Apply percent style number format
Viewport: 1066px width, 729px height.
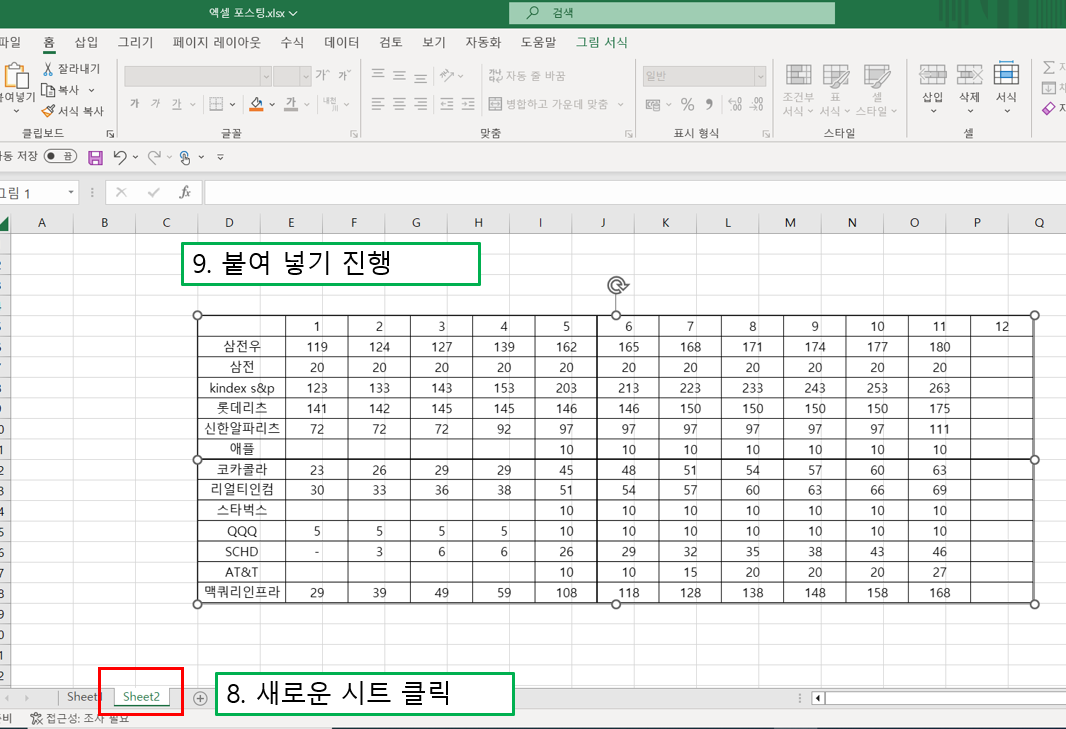coord(687,104)
